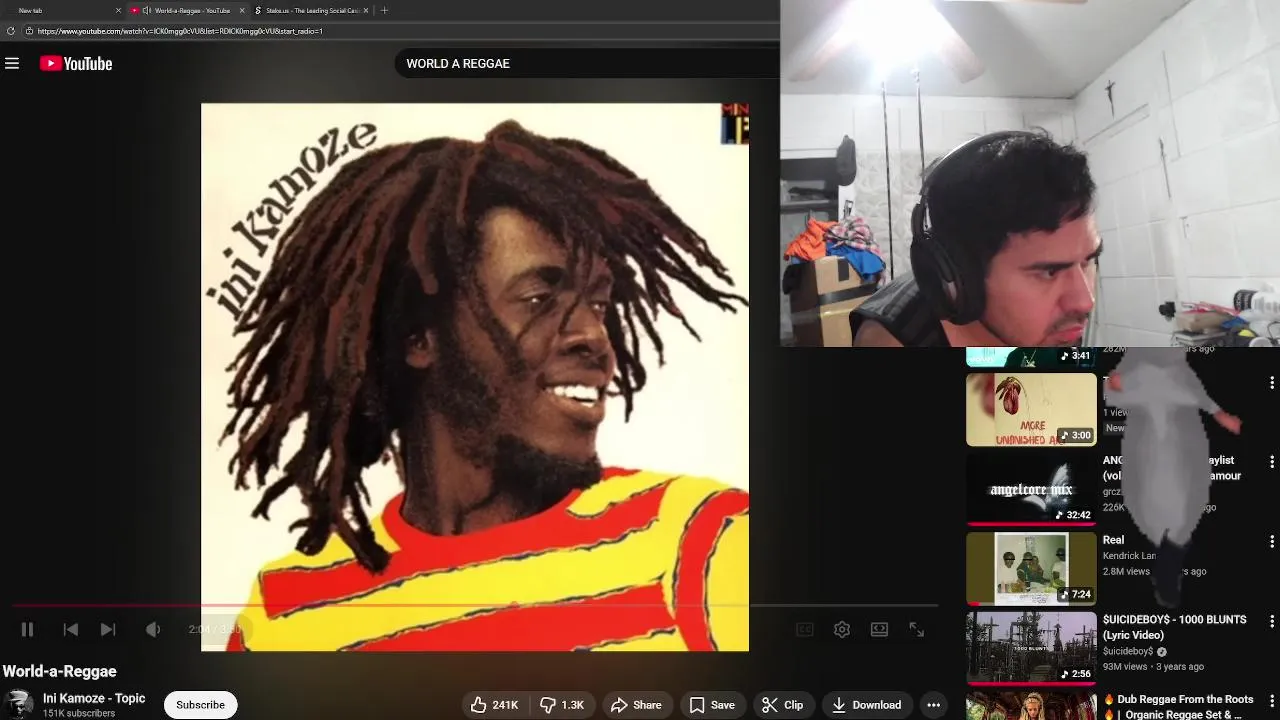The width and height of the screenshot is (1280, 720).
Task: Open more actions three-dot menu under video
Action: point(933,705)
